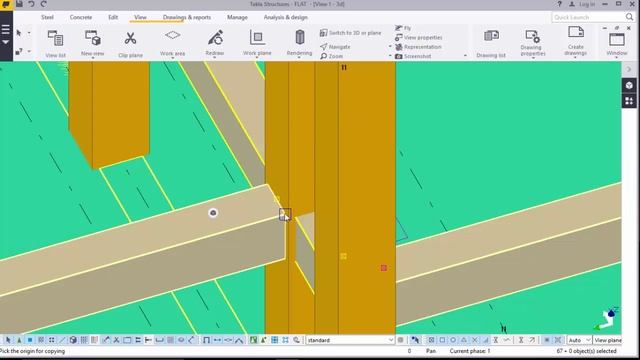This screenshot has width=640, height=360.
Task: Open the side pane cube icon
Action: 629,85
